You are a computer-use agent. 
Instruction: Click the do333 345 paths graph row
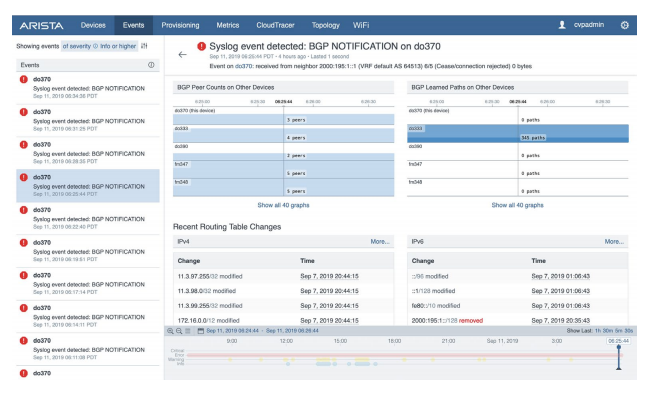(x=518, y=133)
